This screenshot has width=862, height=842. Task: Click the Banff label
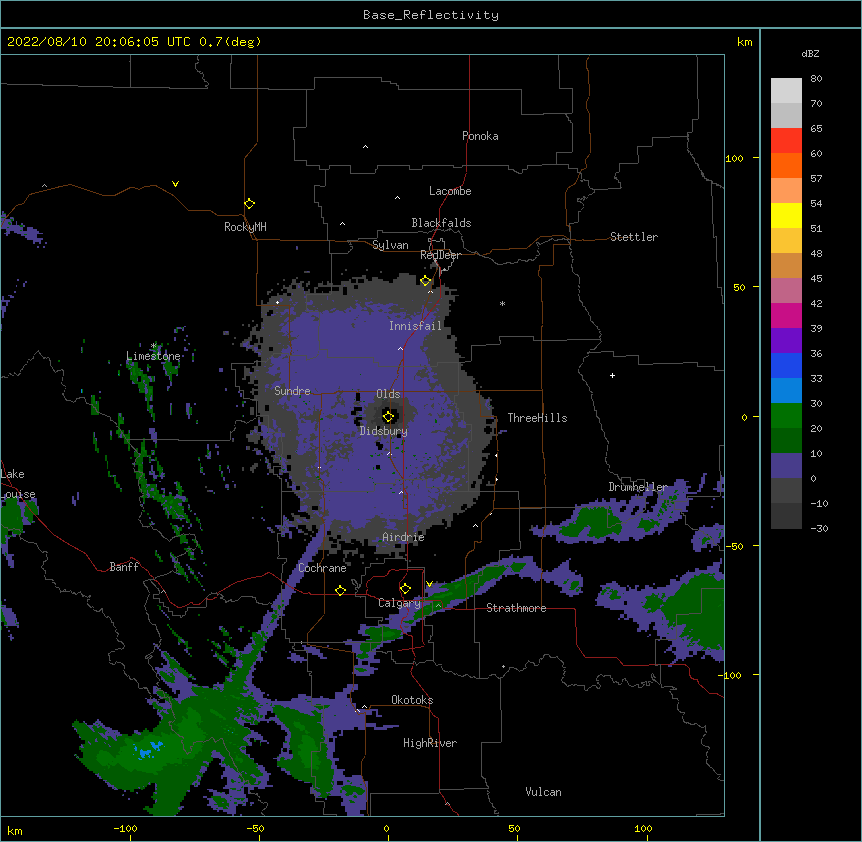pos(124,567)
